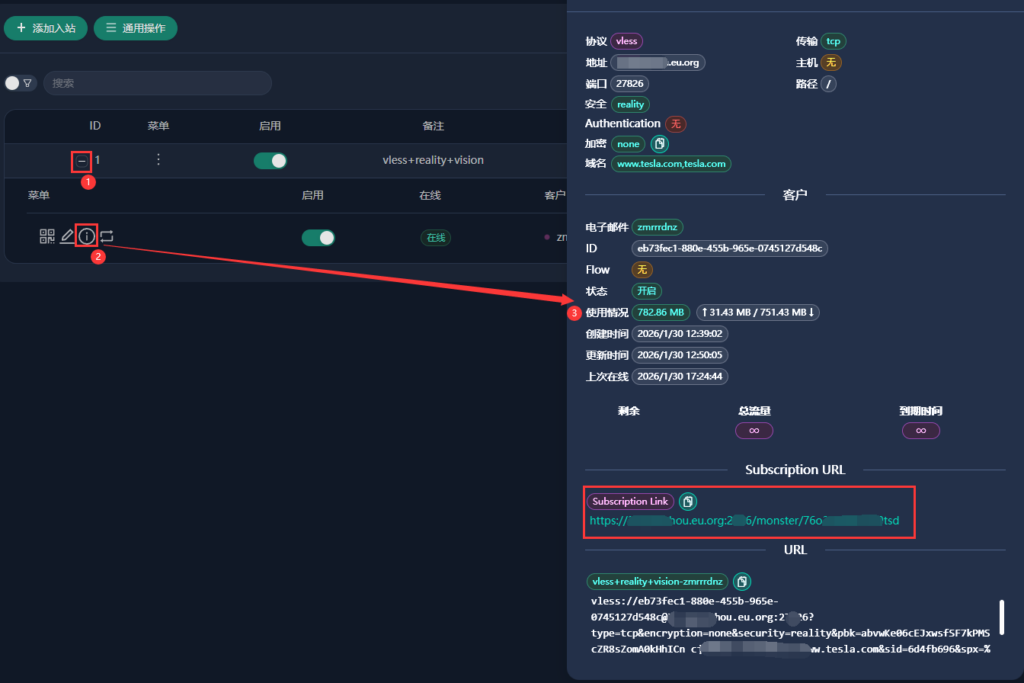Select the pencil edit icon in the menu row
This screenshot has height=683, width=1024.
coord(66,236)
